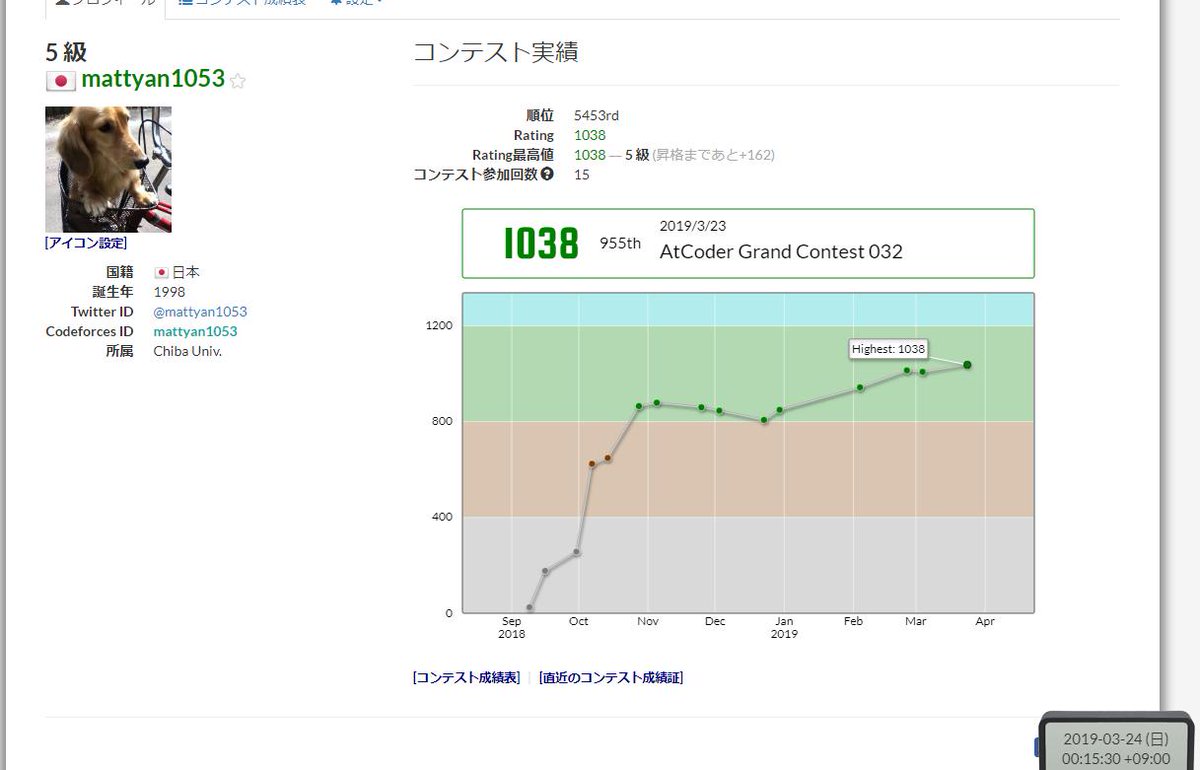Open the アイコン設定 link
1200x770 pixels.
tap(85, 242)
